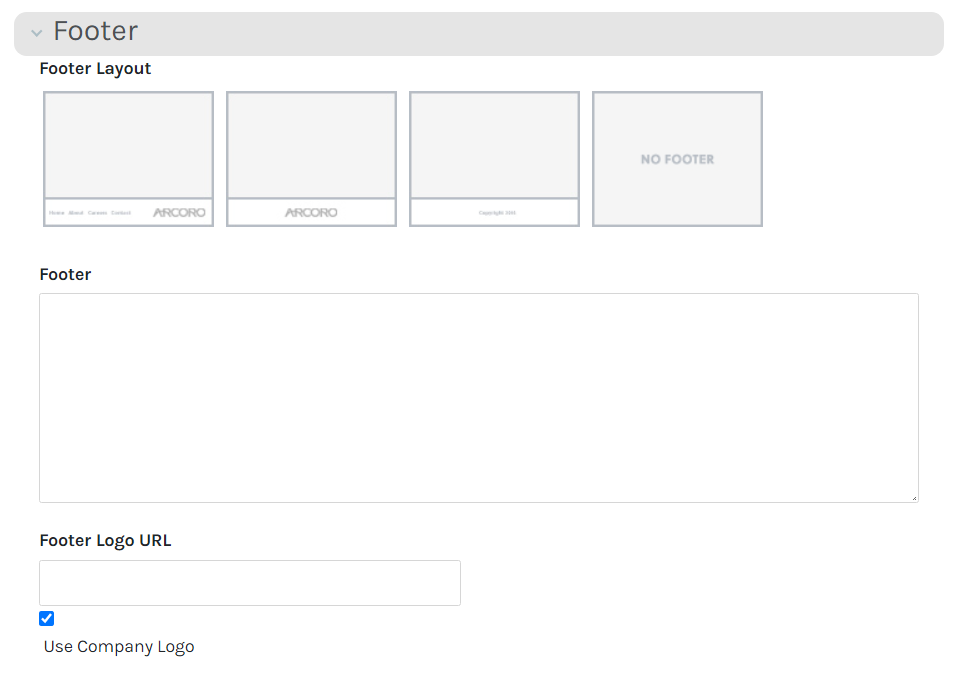Click inside the large Footer text area

click(478, 397)
